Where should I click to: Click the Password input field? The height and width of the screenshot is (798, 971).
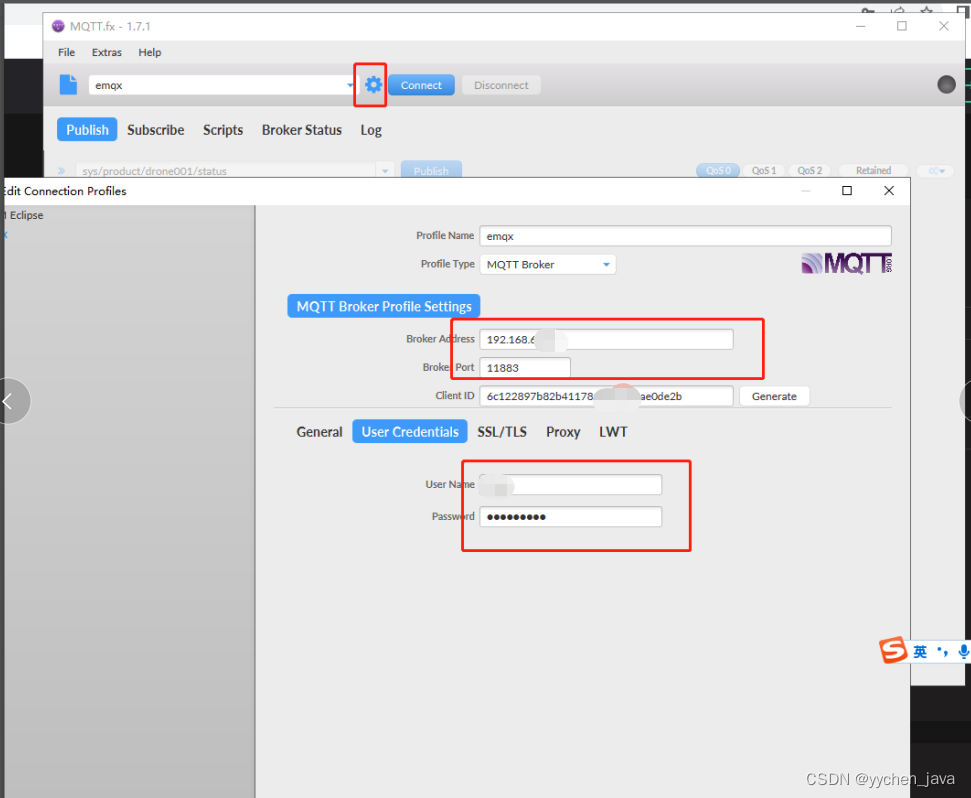tap(570, 517)
